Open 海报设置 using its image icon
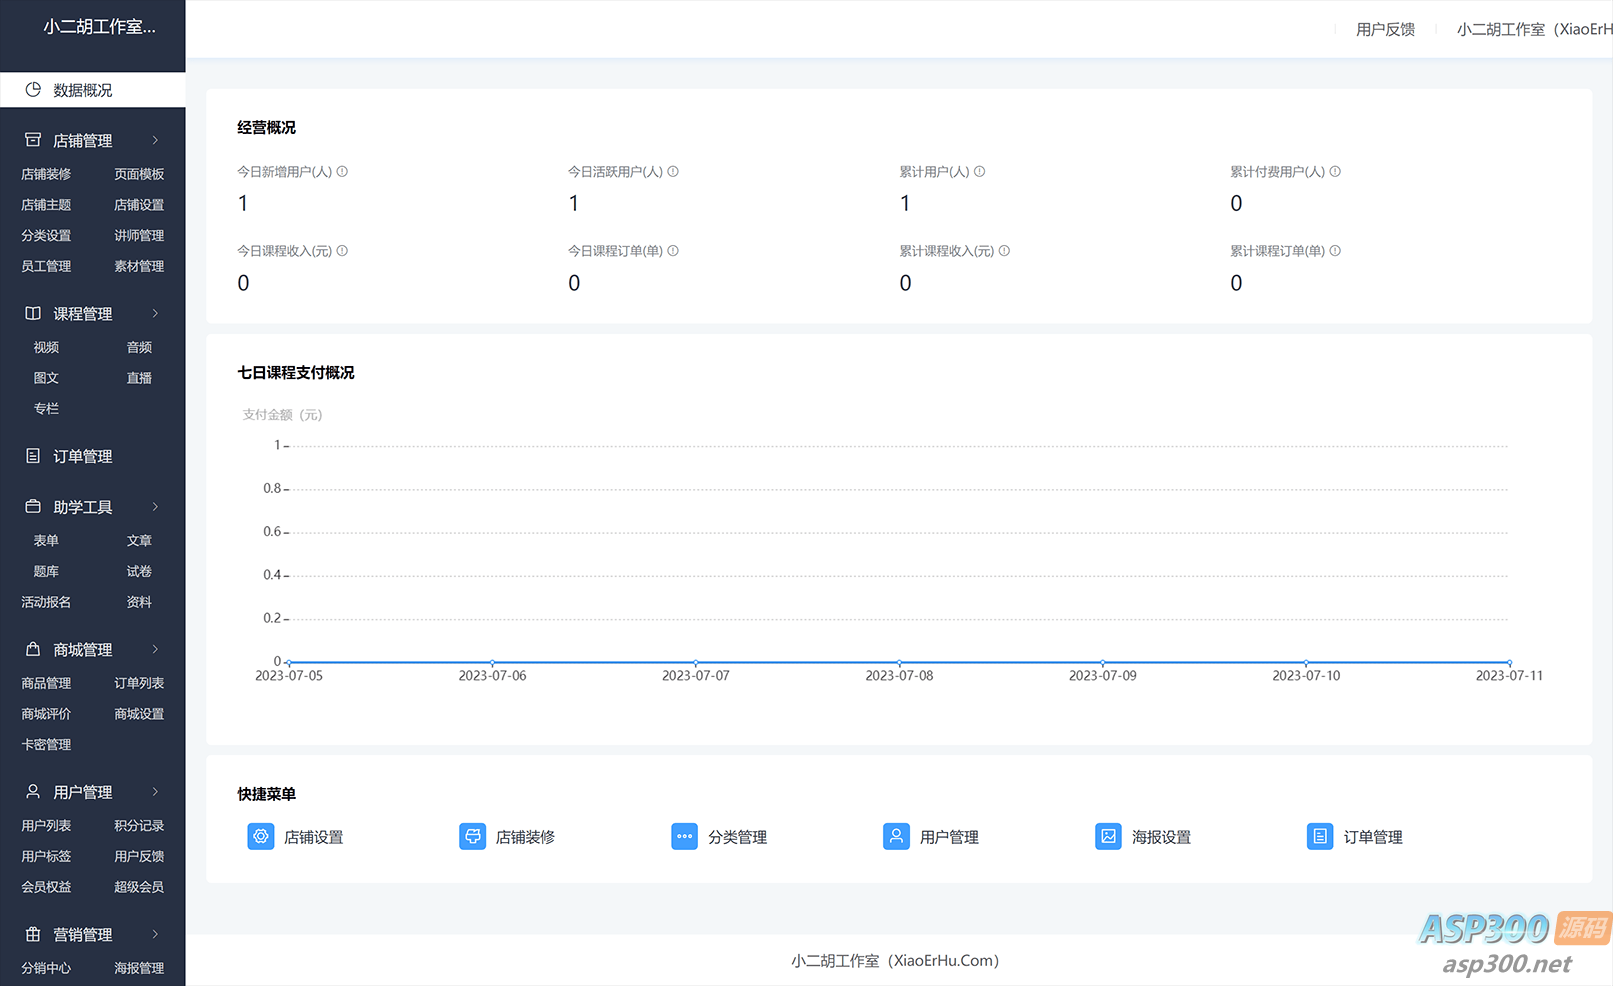This screenshot has width=1613, height=986. point(1108,836)
